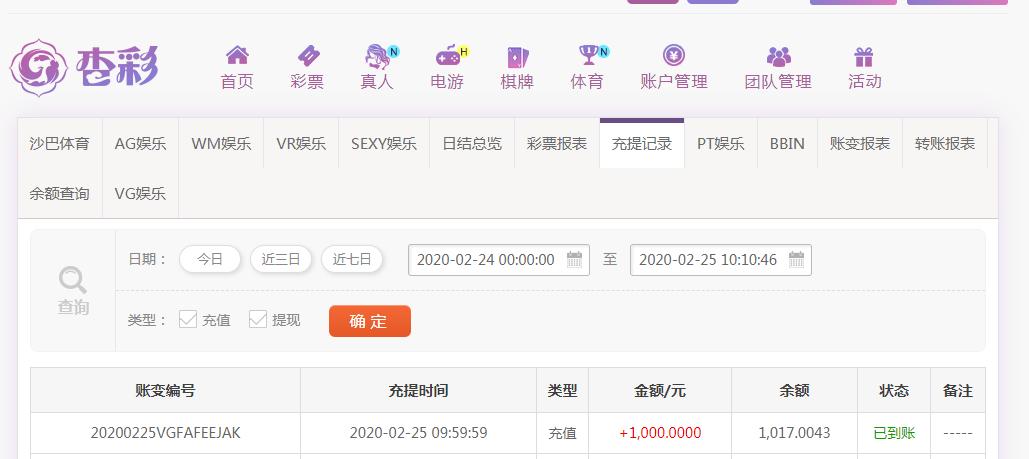Switch to the VG娱乐 tab

140,194
